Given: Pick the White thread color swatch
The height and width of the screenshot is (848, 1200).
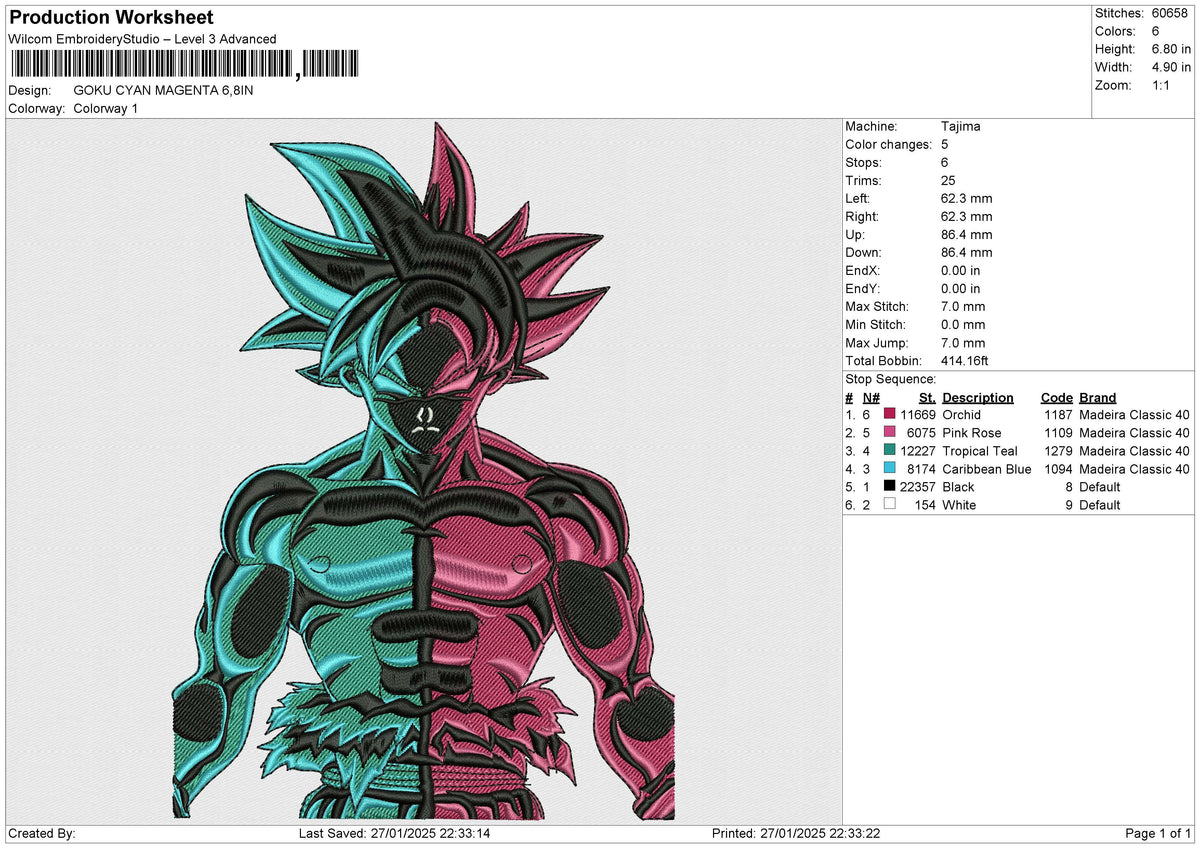Looking at the screenshot, I should coord(889,504).
